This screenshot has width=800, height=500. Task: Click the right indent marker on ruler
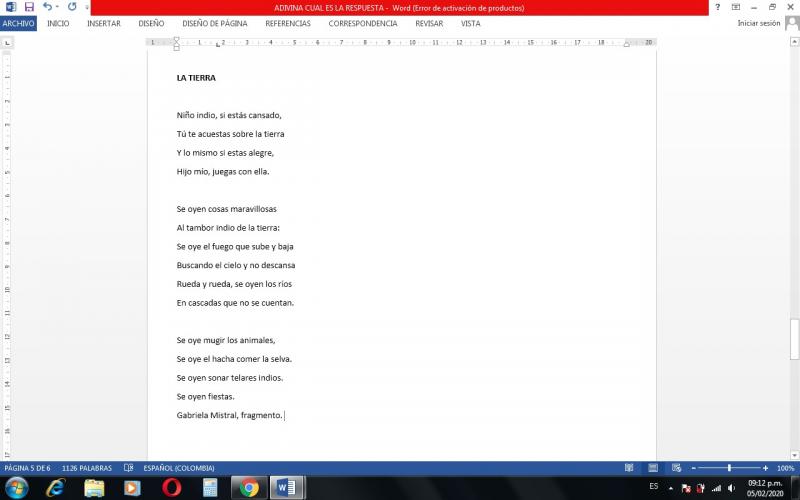coord(627,44)
